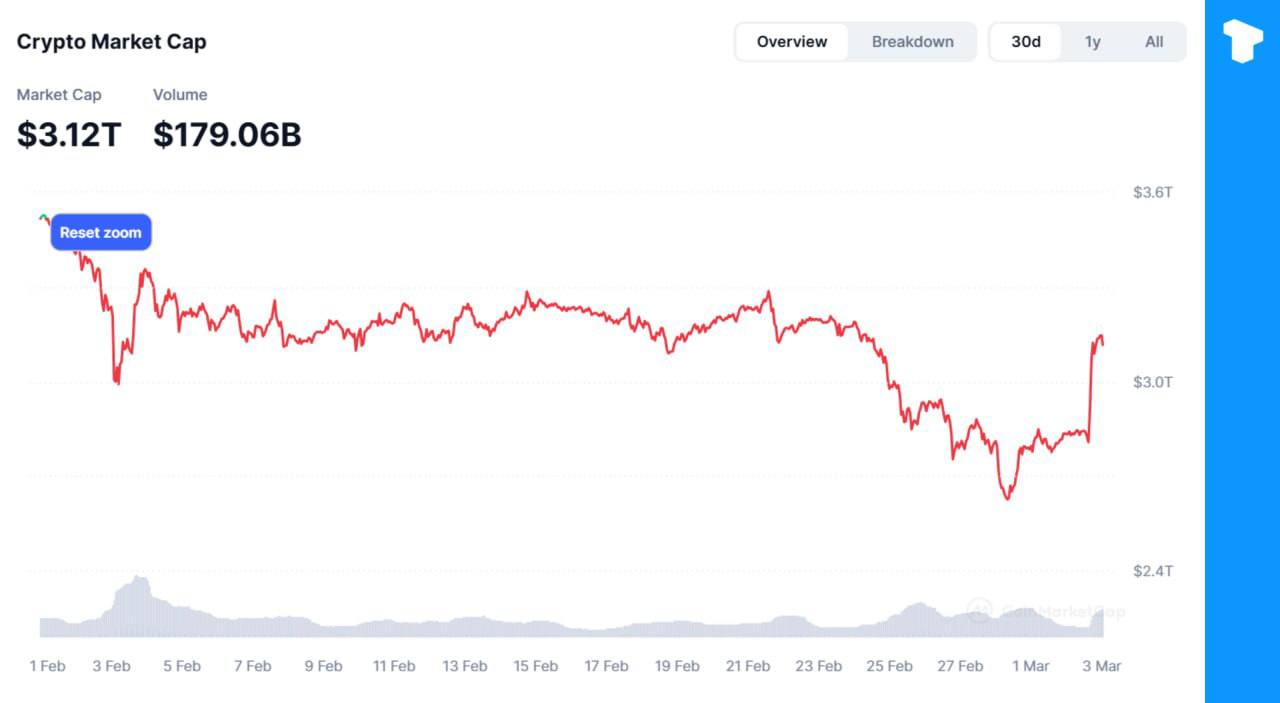This screenshot has width=1280, height=703.
Task: Click the $2.4T axis label
Action: click(x=1152, y=571)
